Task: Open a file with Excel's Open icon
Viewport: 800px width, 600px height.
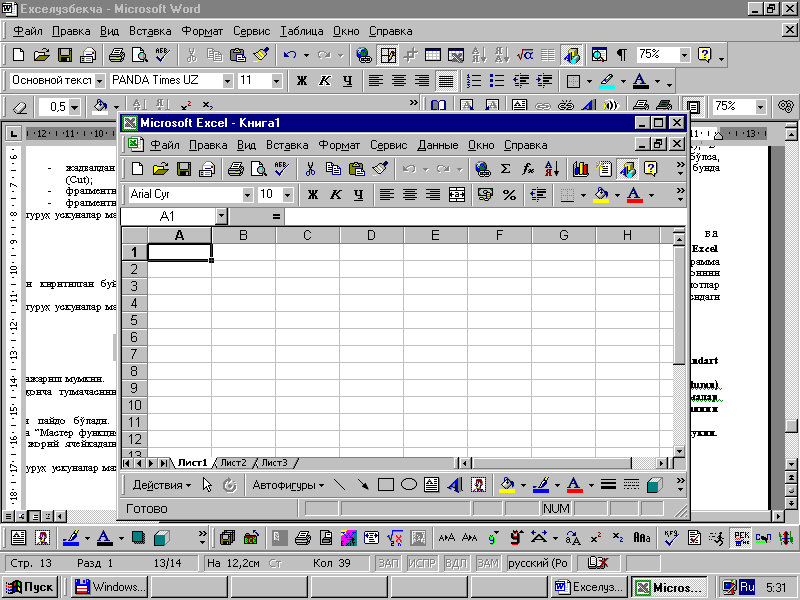Action: [160, 169]
